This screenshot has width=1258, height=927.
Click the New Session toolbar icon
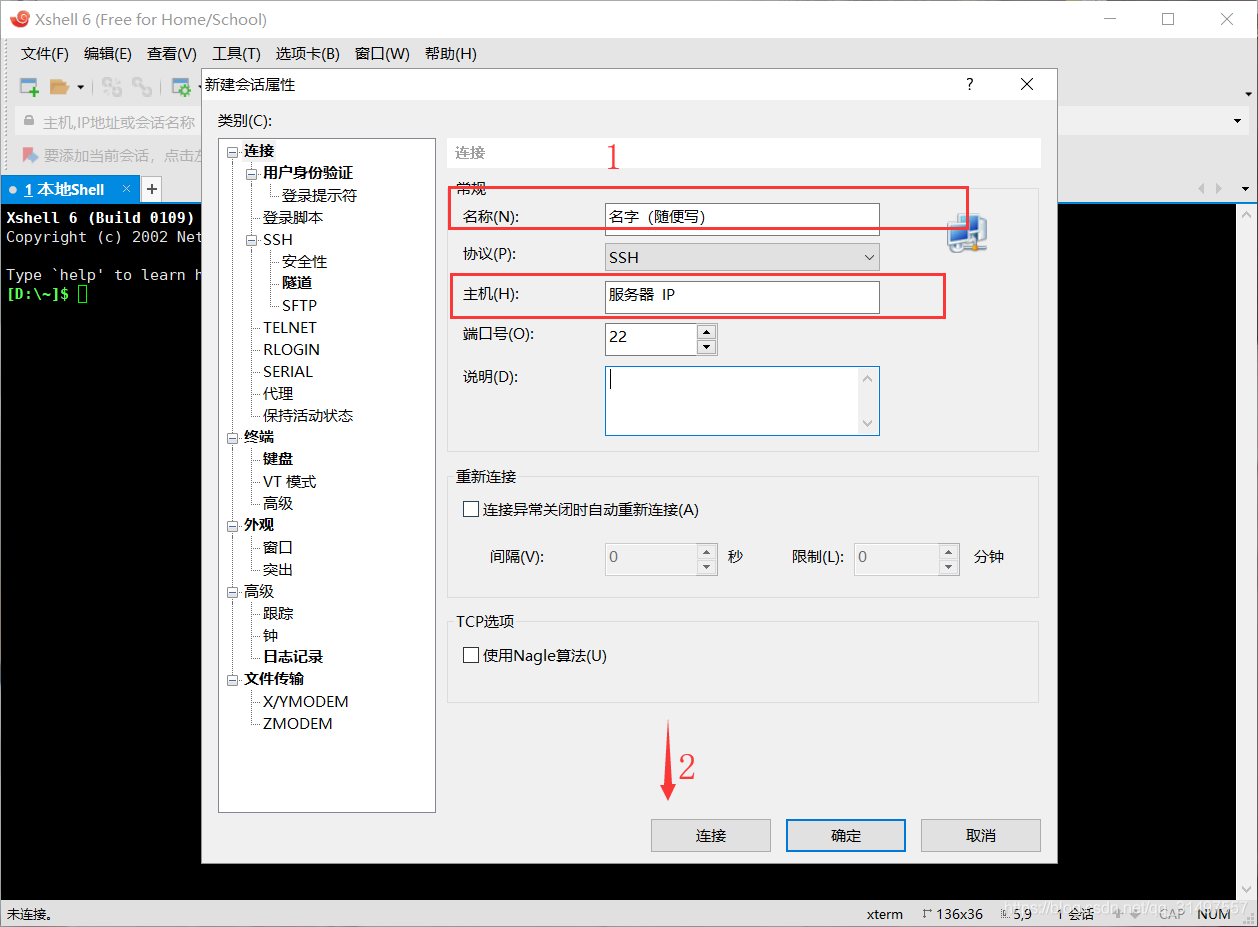[30, 87]
